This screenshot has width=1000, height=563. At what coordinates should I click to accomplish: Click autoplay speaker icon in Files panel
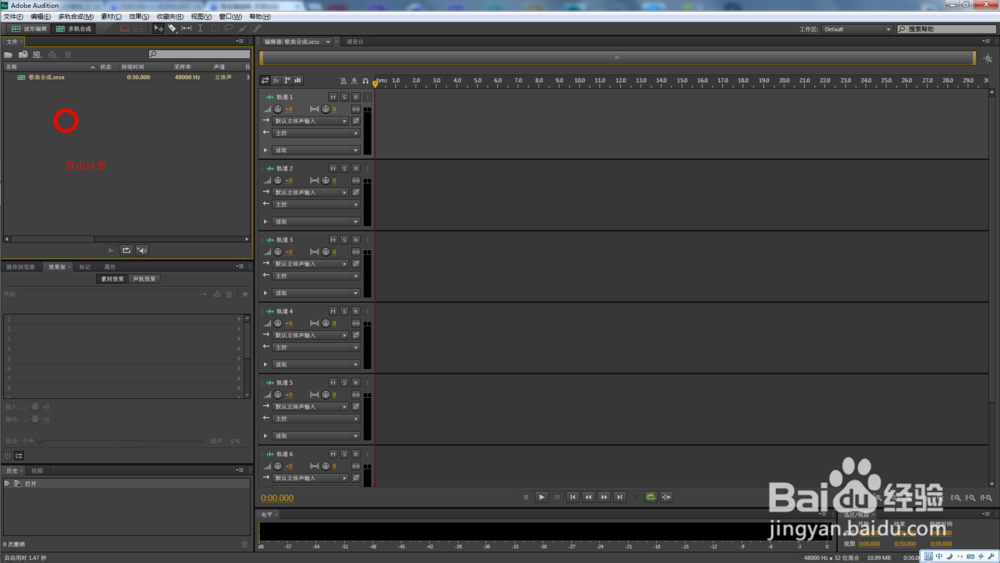click(142, 251)
